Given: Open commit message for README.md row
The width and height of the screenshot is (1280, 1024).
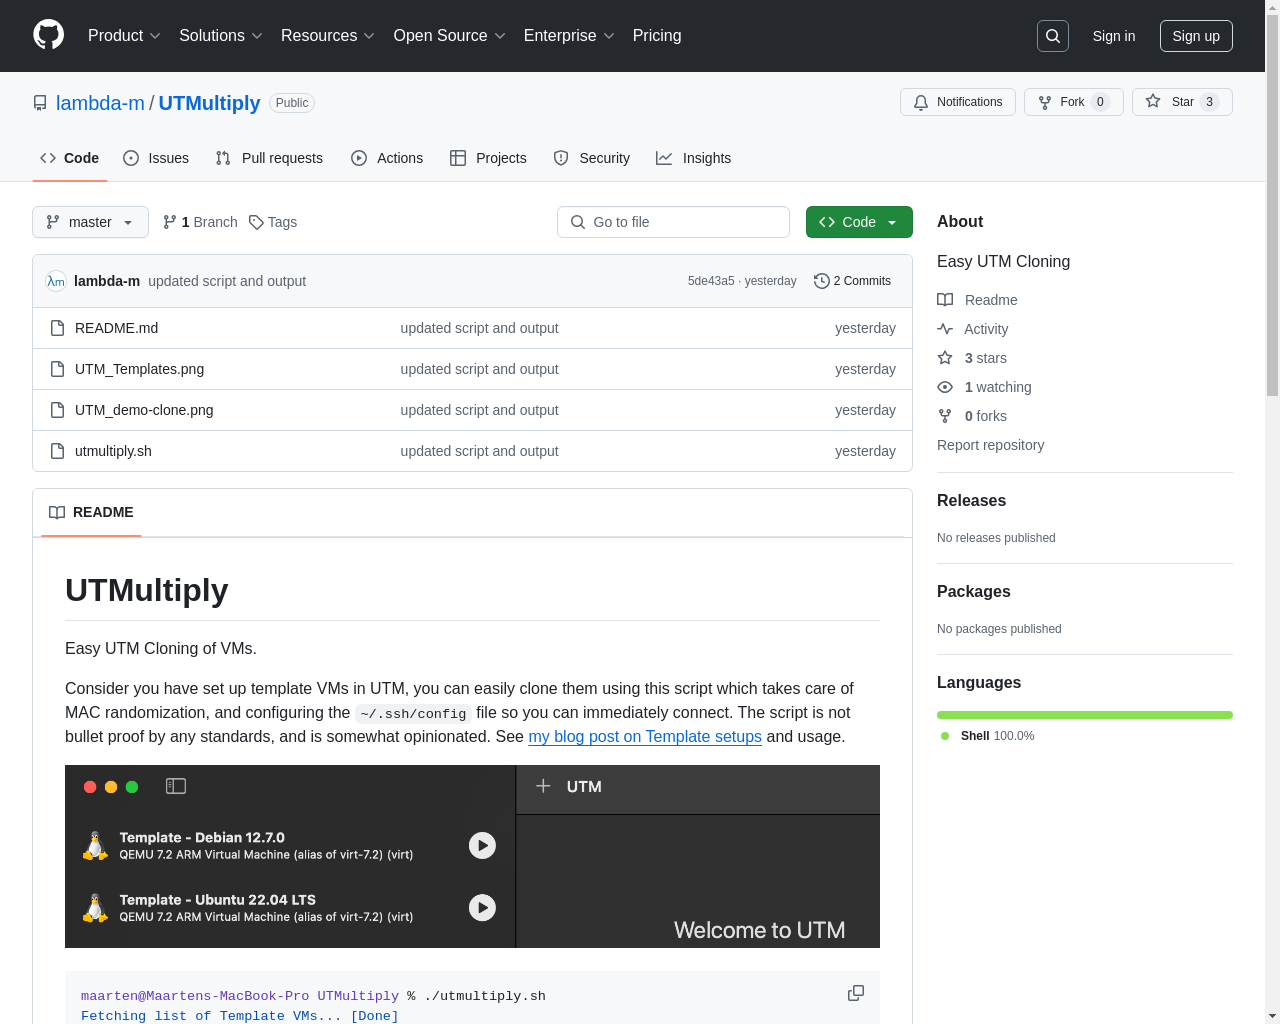Looking at the screenshot, I should (x=479, y=328).
